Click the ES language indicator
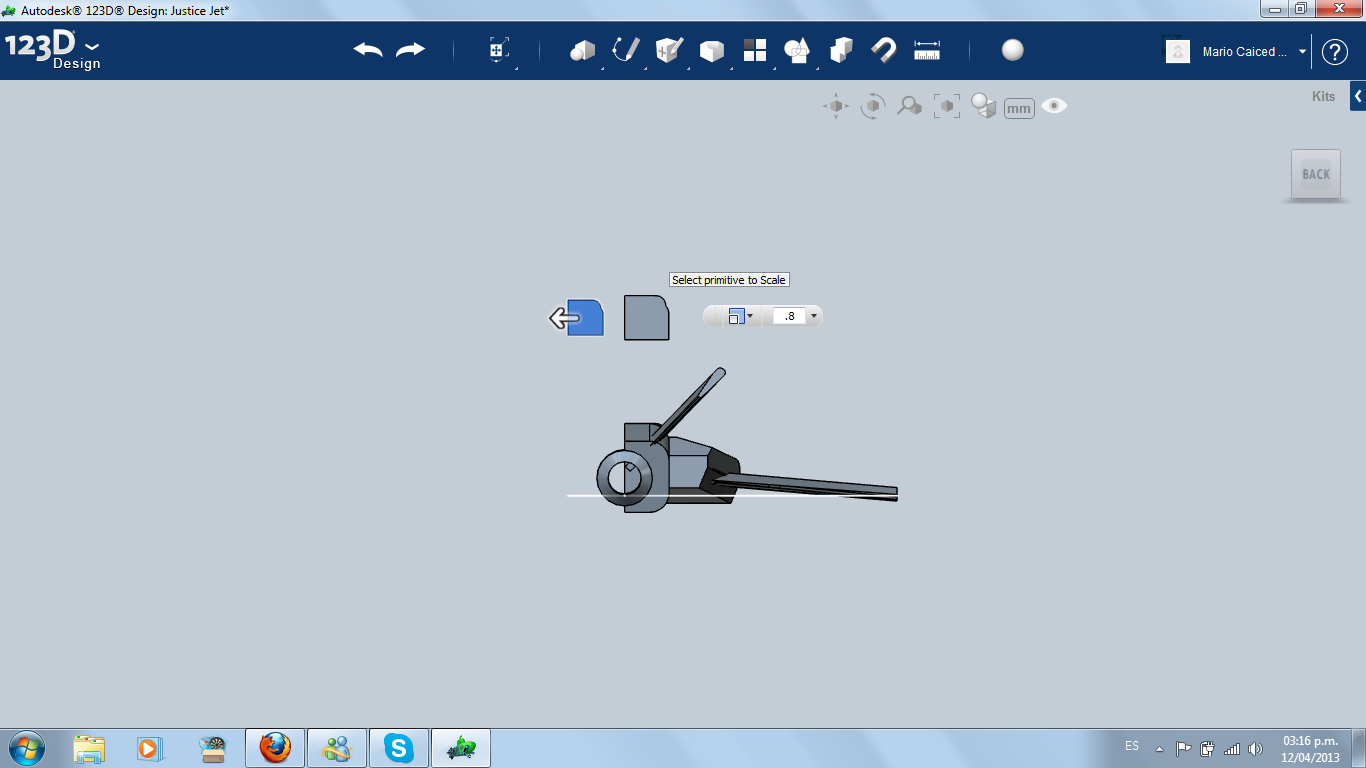Screen dimensions: 1366x768 click(1132, 746)
